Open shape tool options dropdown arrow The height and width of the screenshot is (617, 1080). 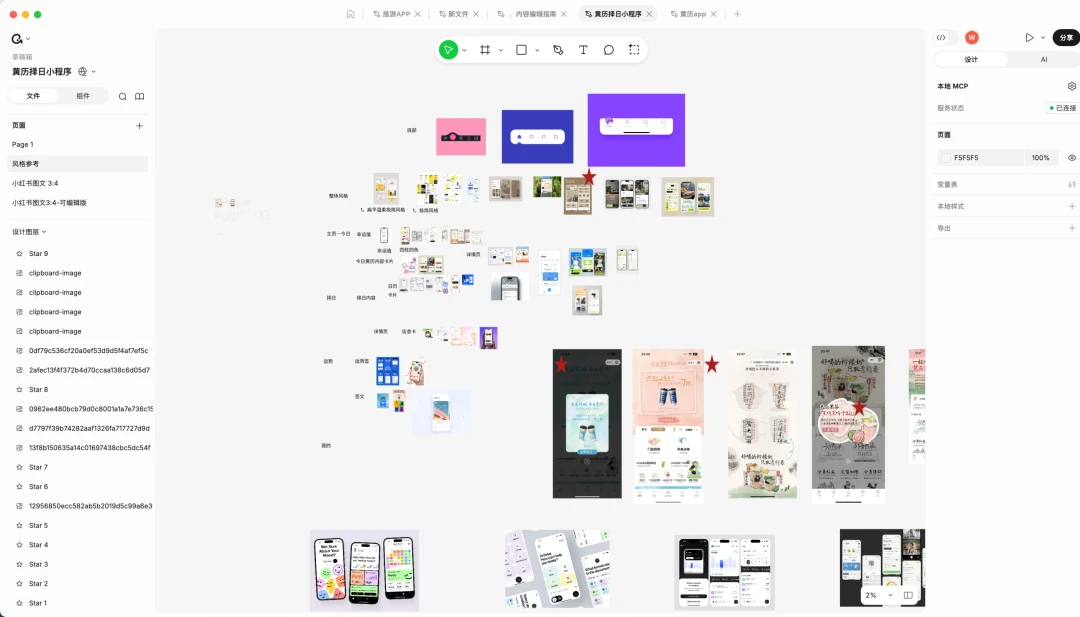pyautogui.click(x=537, y=50)
